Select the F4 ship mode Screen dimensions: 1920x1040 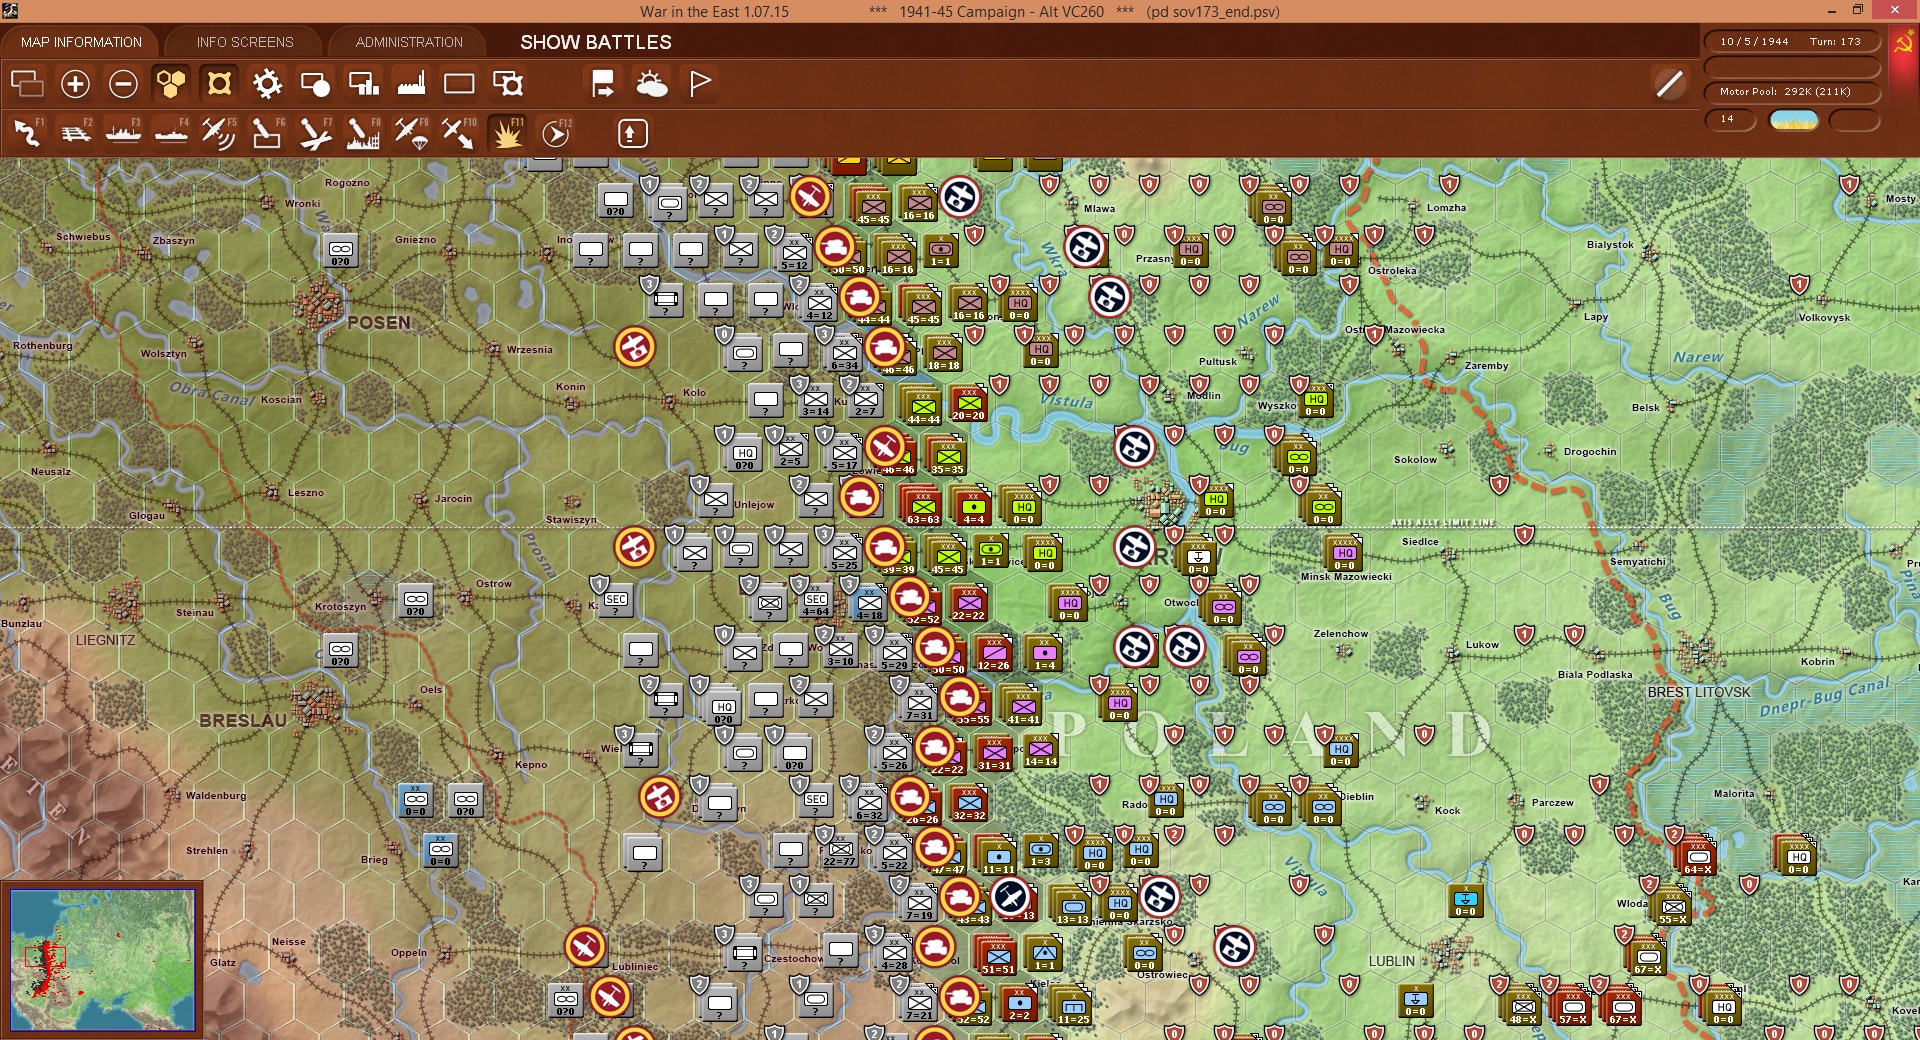pos(171,133)
